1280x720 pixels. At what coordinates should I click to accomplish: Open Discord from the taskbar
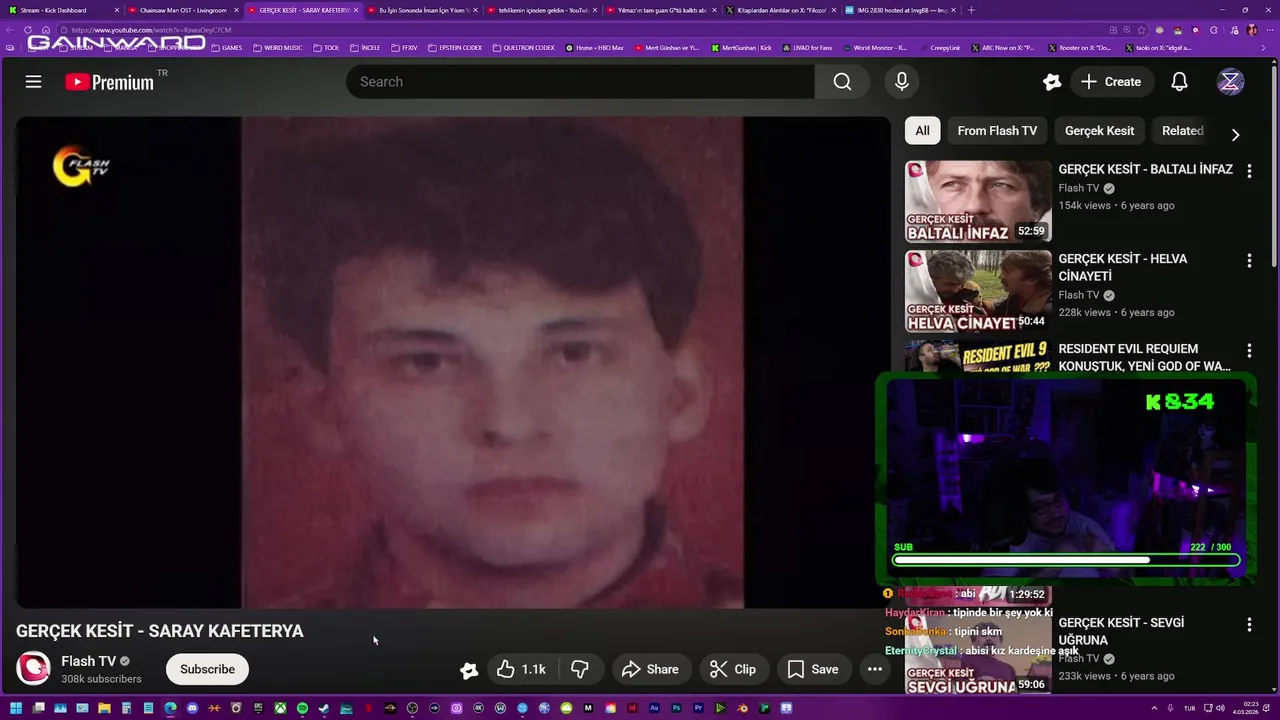tap(192, 708)
